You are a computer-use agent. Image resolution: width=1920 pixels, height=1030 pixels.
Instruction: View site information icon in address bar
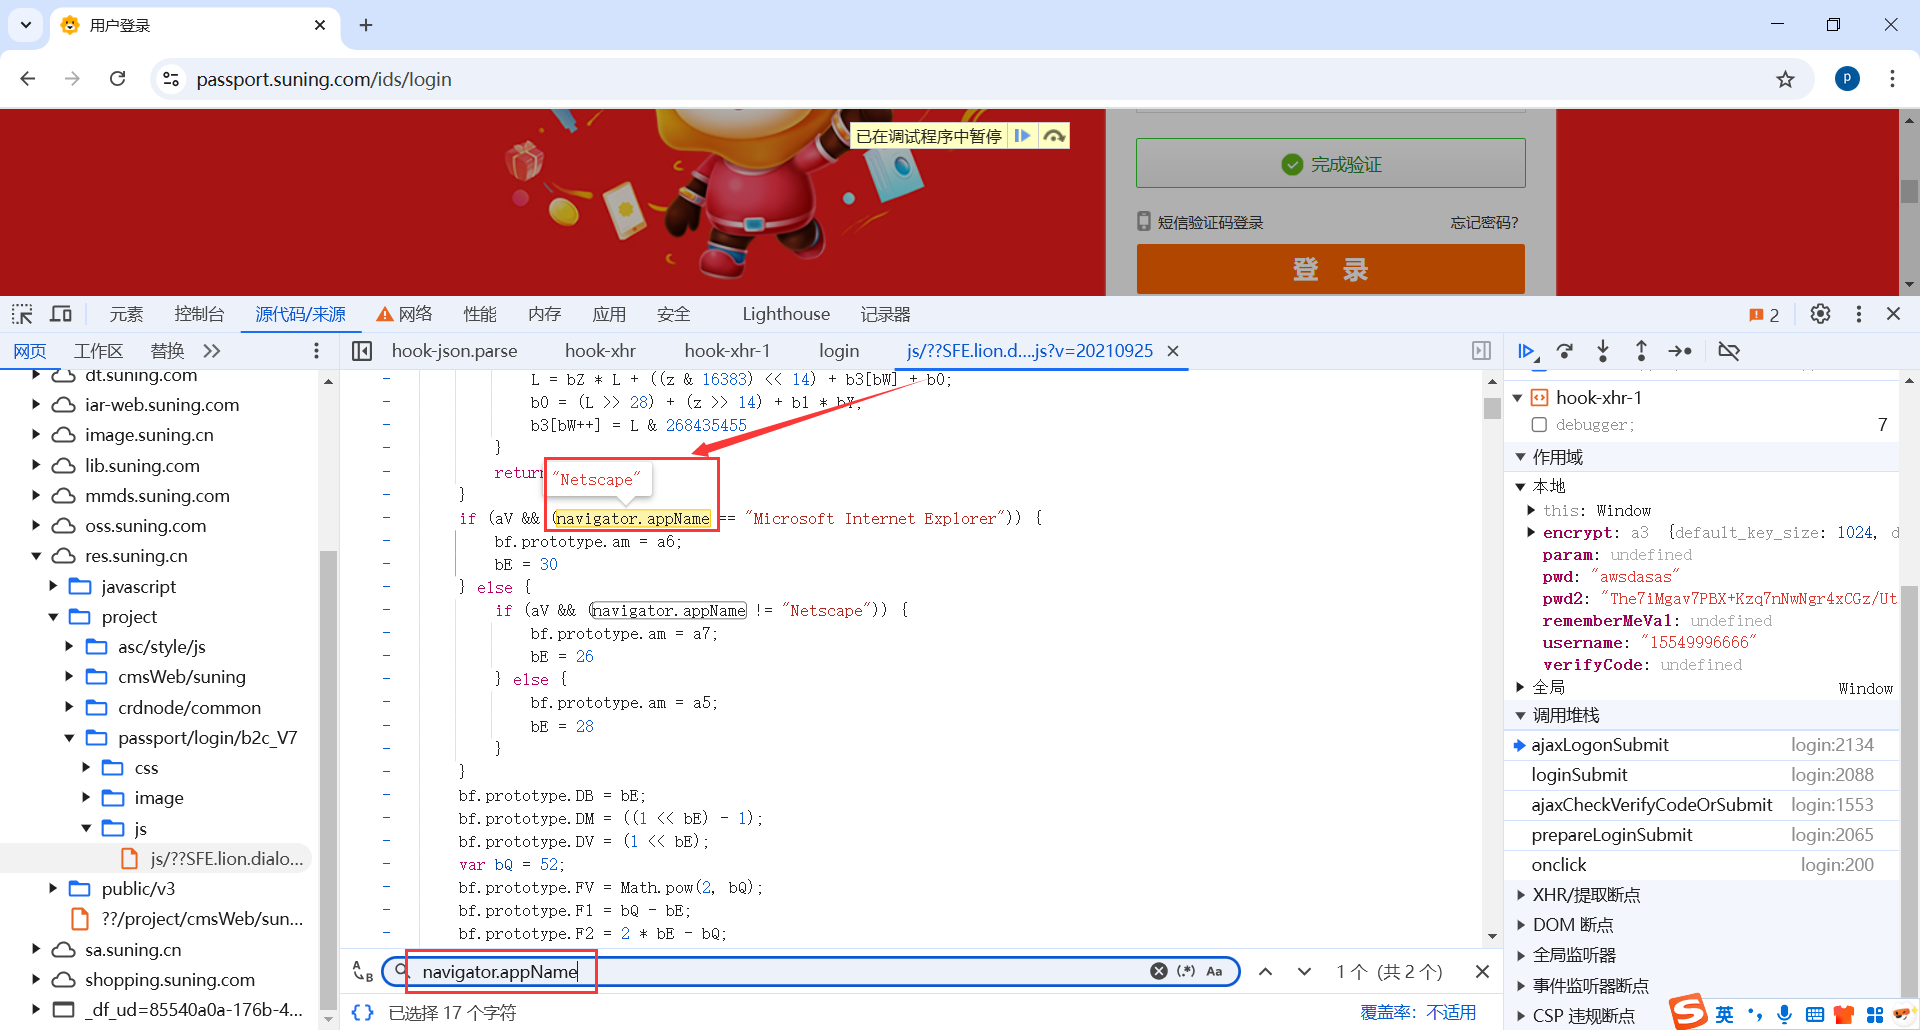[x=171, y=79]
